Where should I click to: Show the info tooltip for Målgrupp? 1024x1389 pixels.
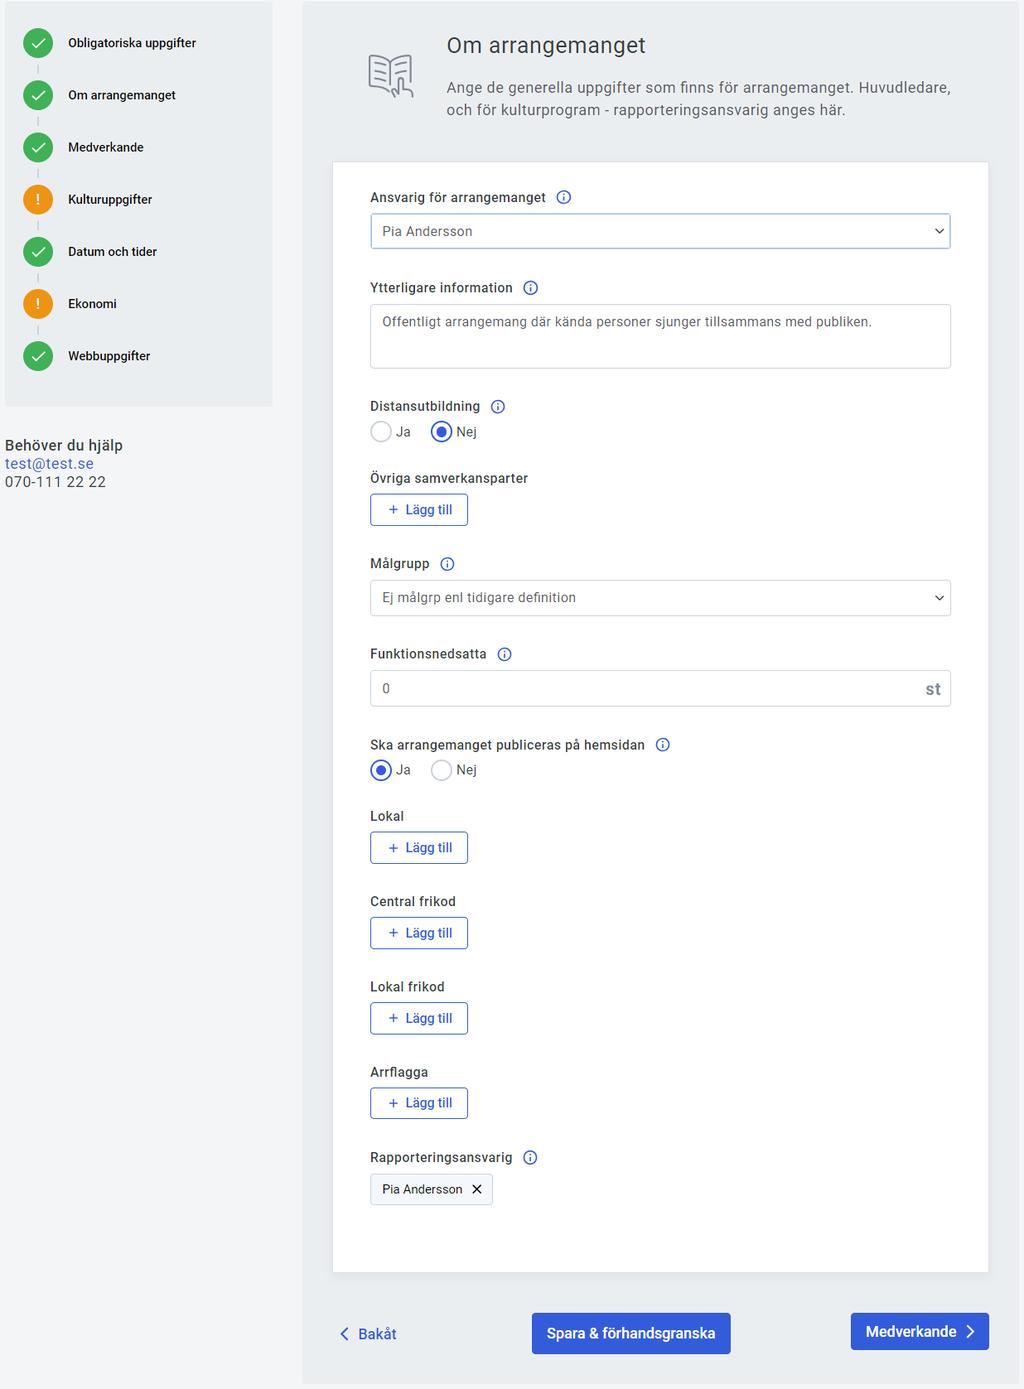point(448,564)
